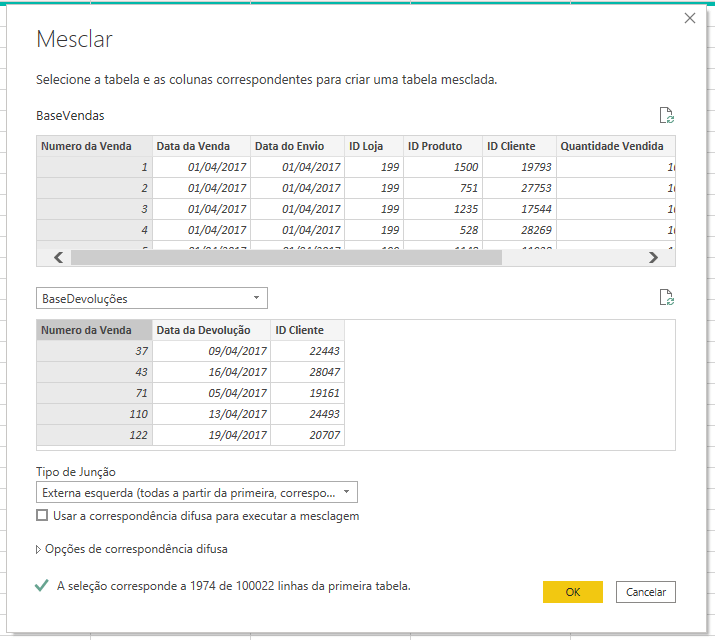Image resolution: width=715 pixels, height=640 pixels.
Task: Click date cell 05/04/2017 in Data da Devolução
Action: tap(212, 393)
